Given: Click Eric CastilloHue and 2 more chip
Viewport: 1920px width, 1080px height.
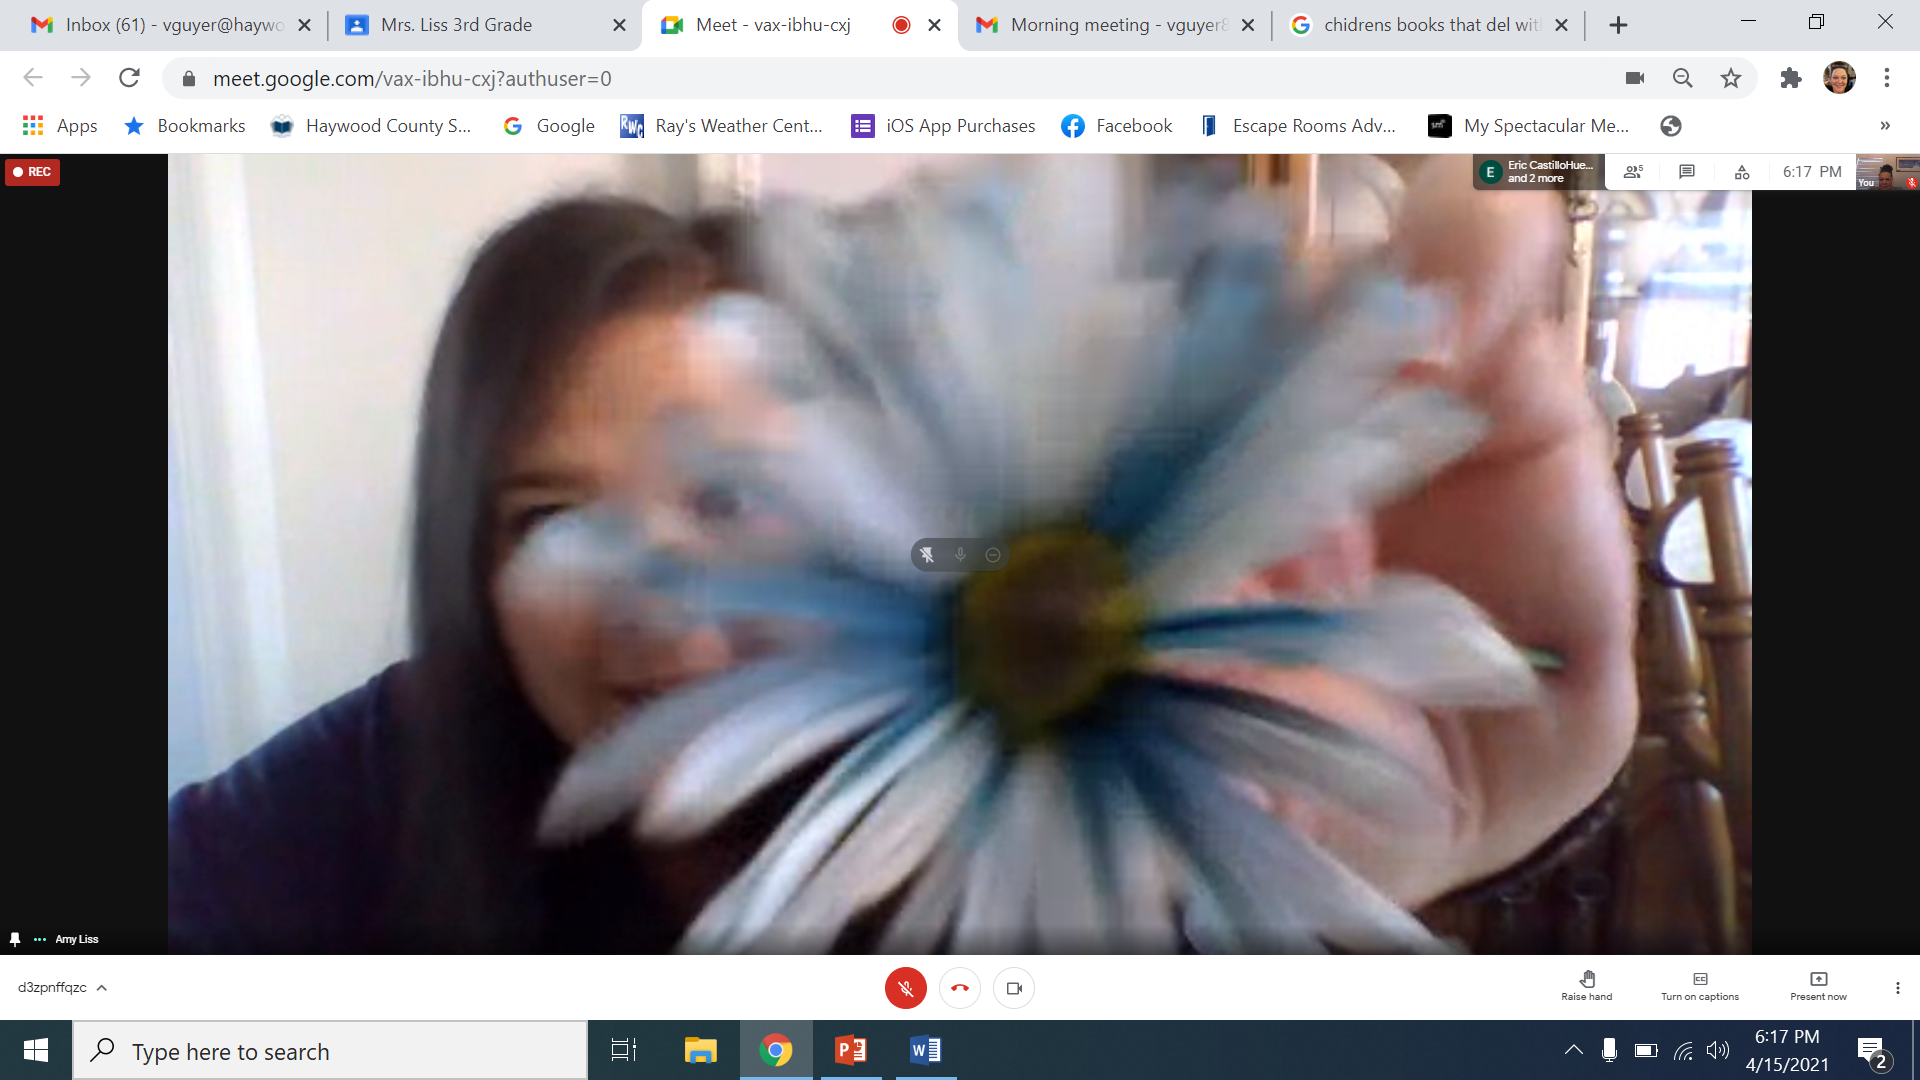Looking at the screenshot, I should click(x=1537, y=172).
